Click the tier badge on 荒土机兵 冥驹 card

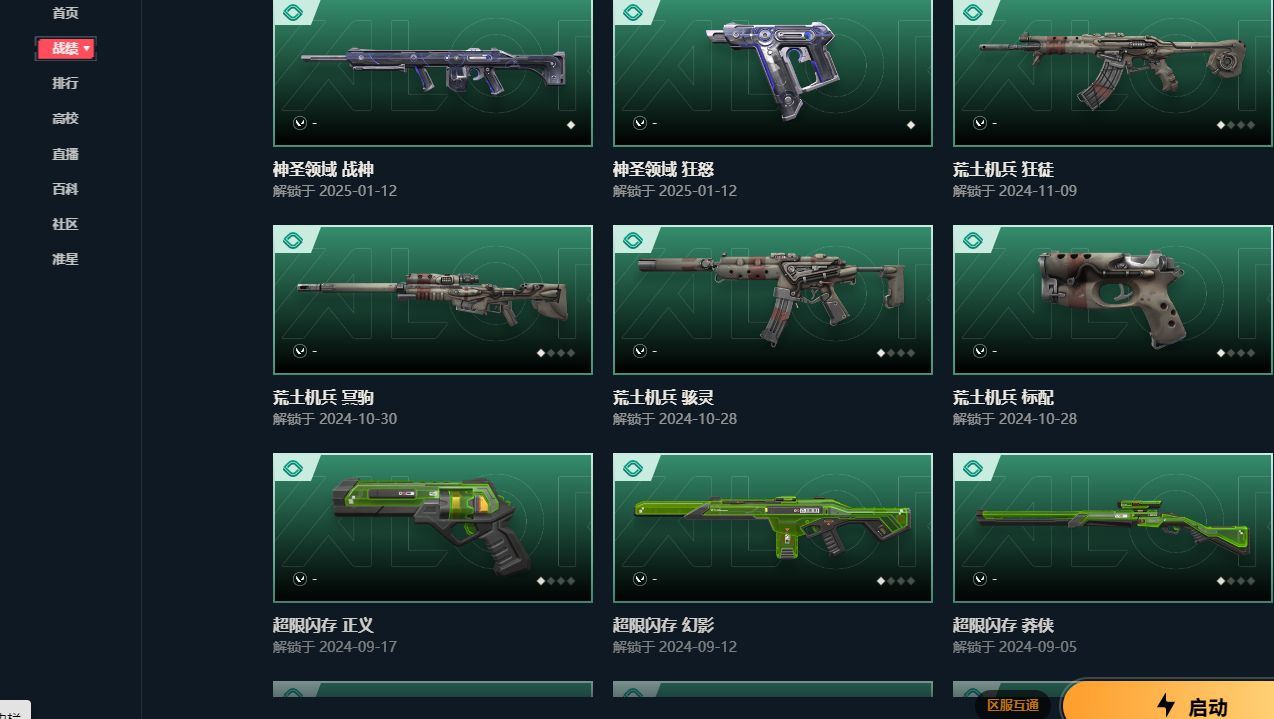tap(293, 240)
